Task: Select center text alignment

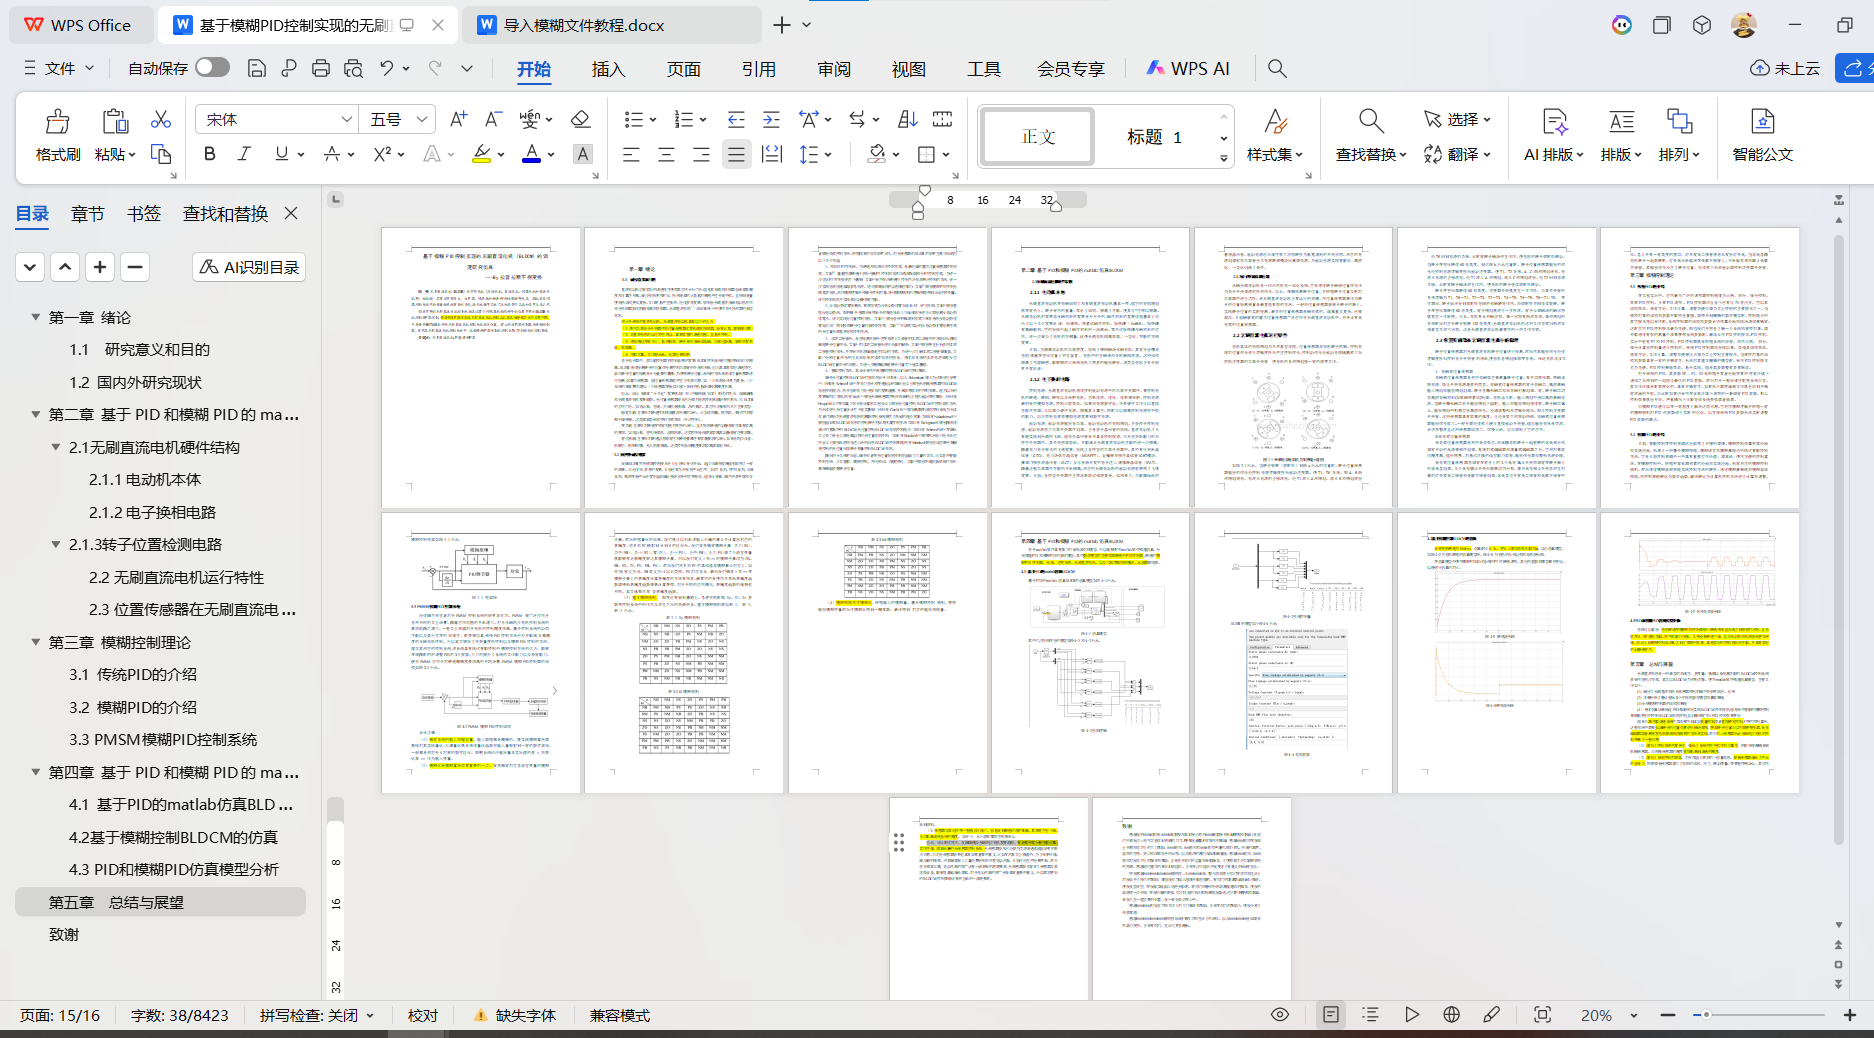Action: click(x=666, y=154)
